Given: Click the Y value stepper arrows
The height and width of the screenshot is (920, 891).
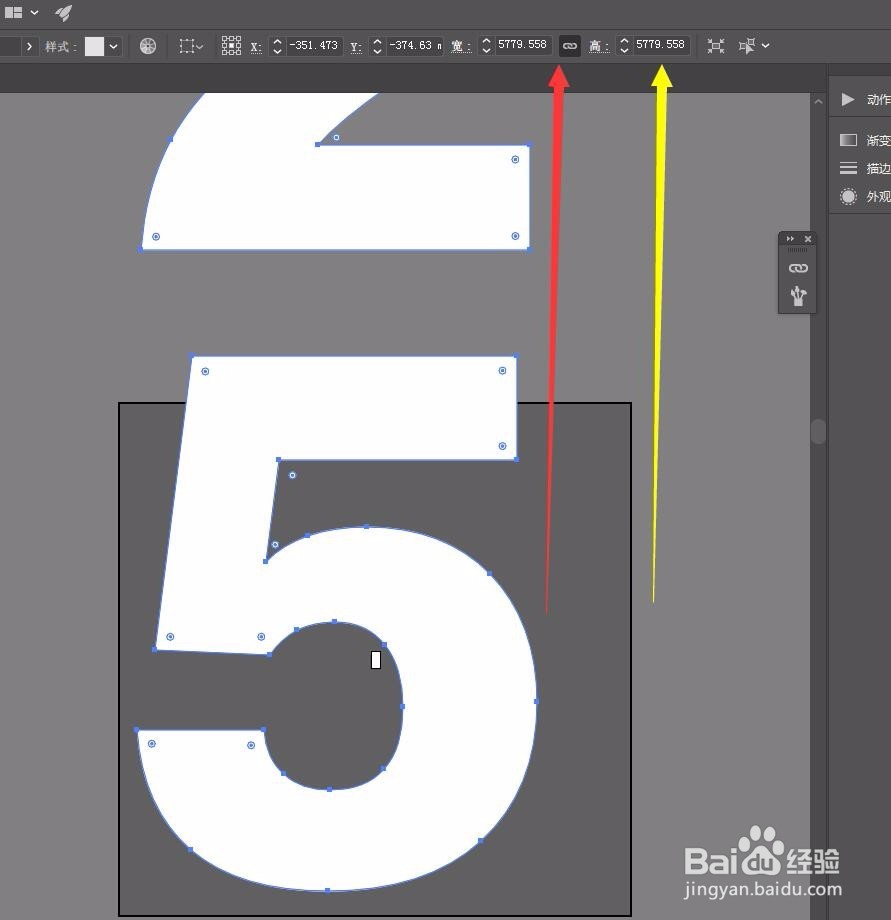Looking at the screenshot, I should (377, 46).
